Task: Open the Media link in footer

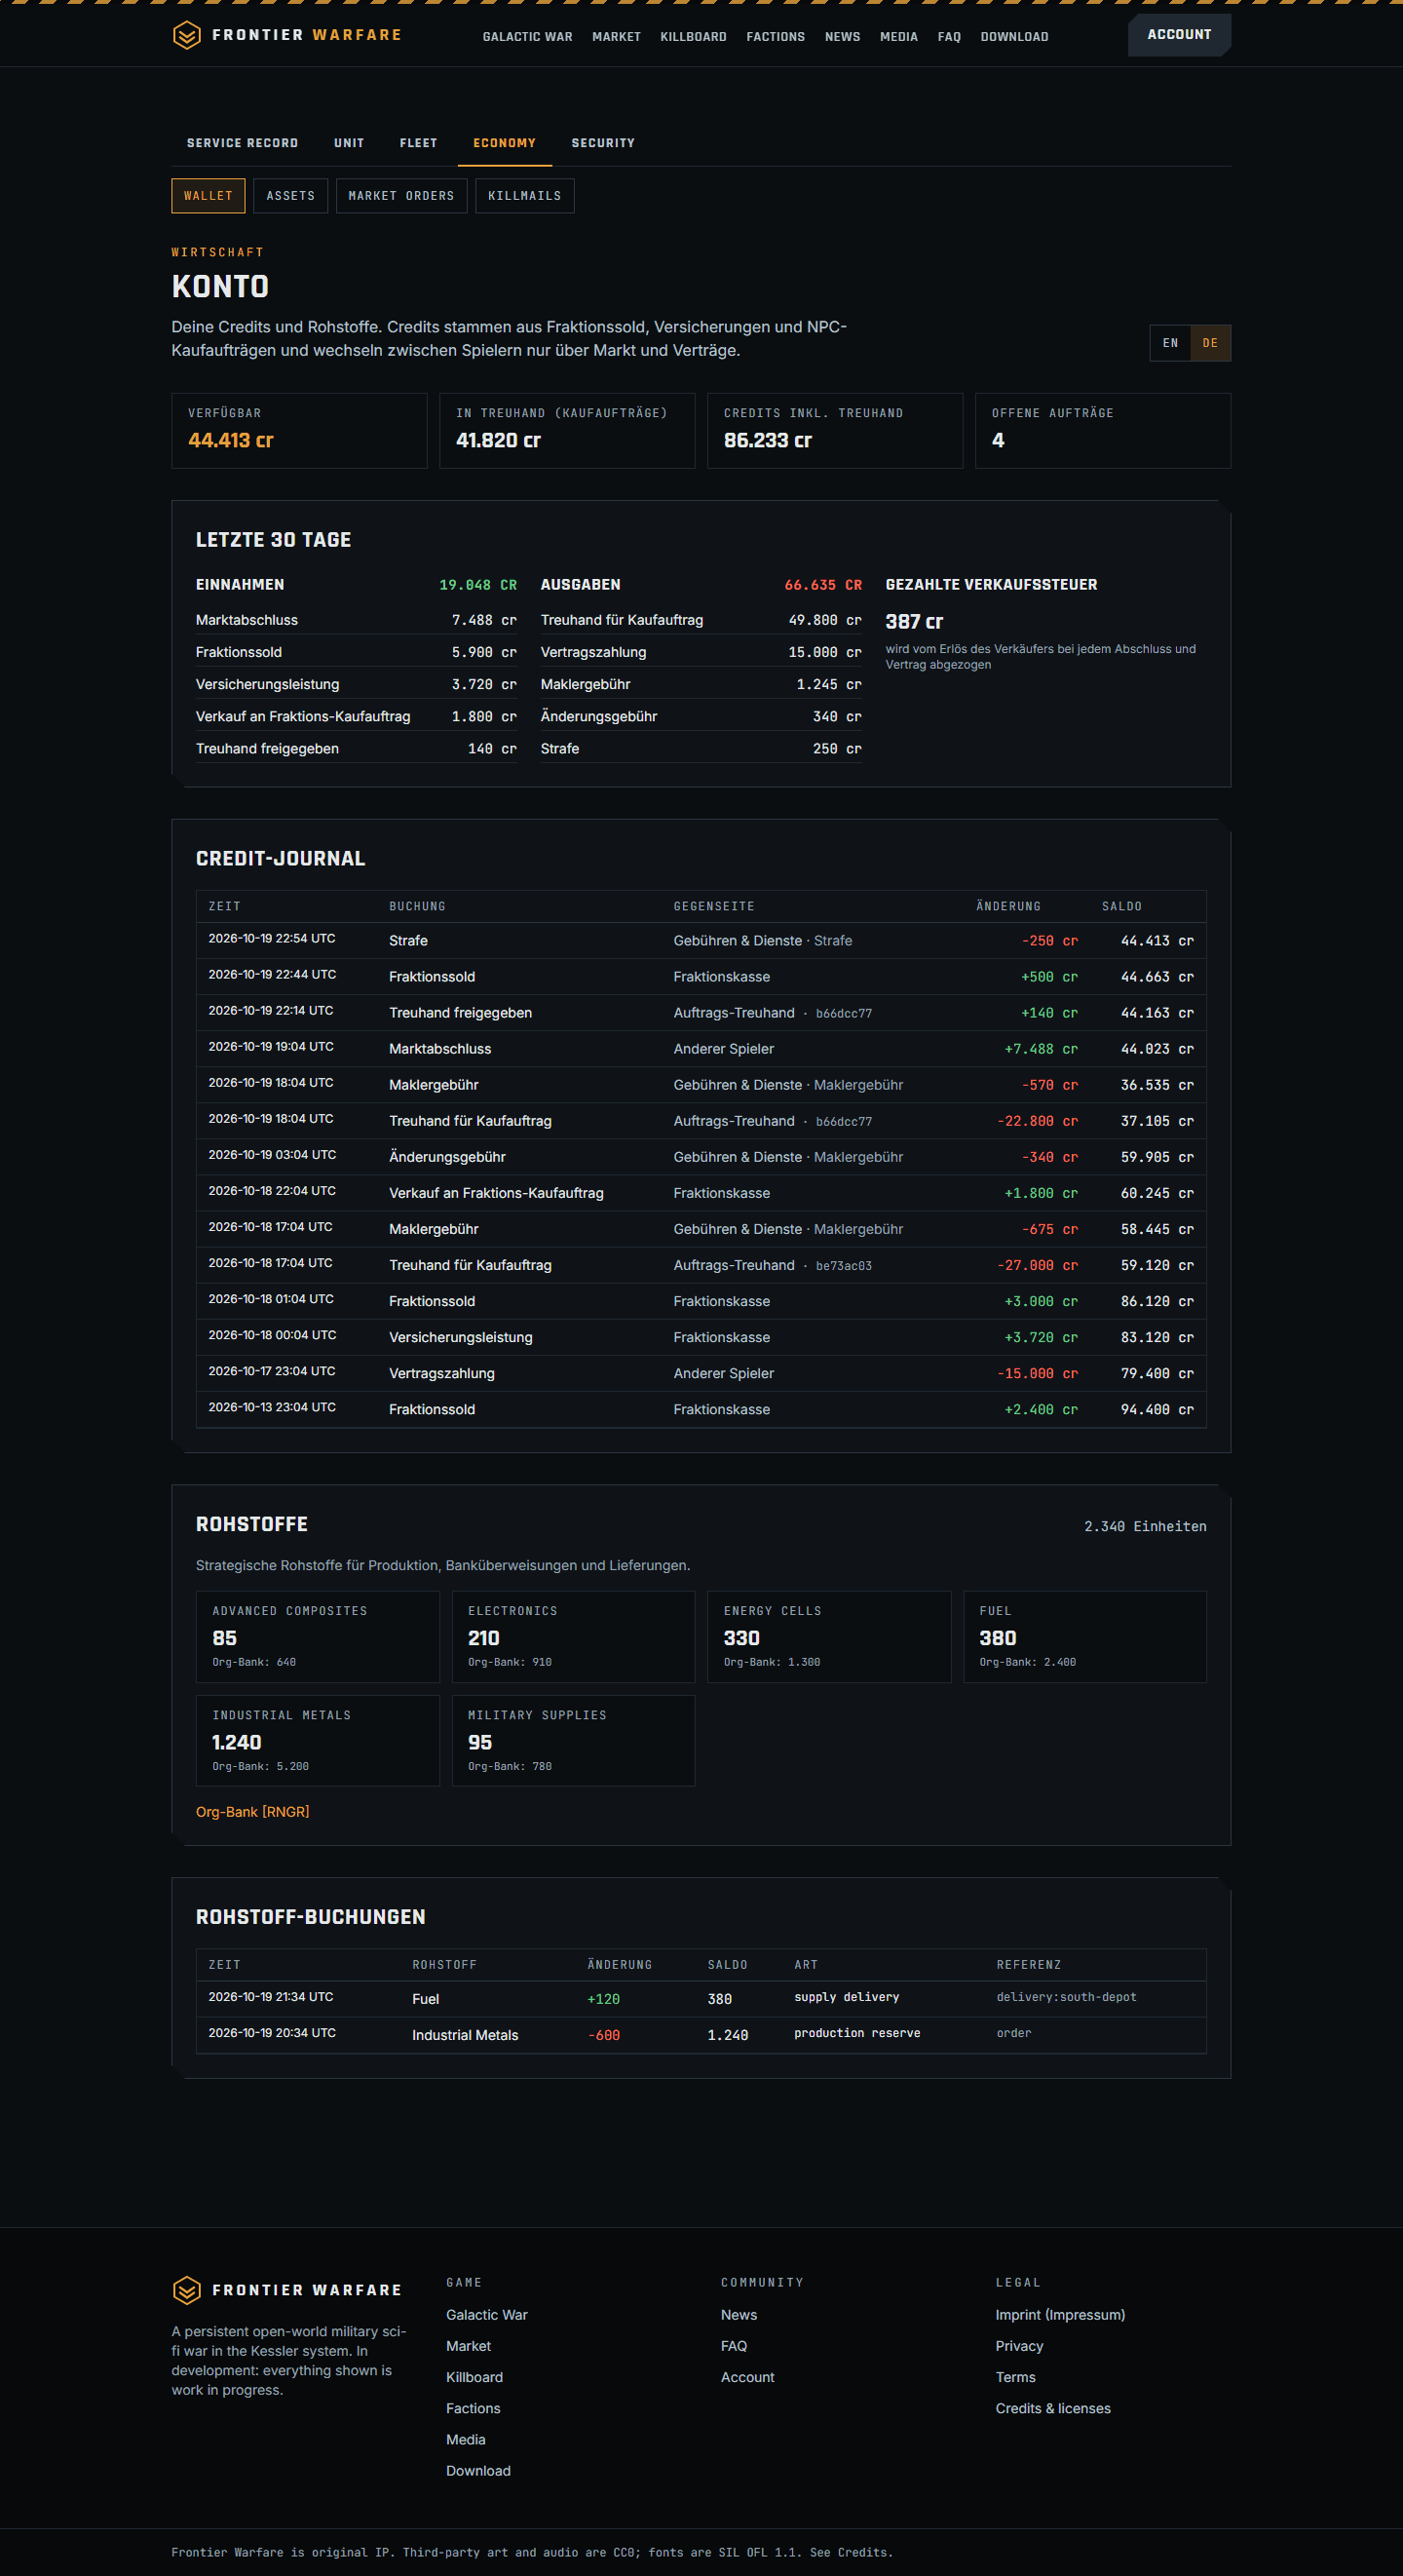Action: pyautogui.click(x=466, y=2439)
